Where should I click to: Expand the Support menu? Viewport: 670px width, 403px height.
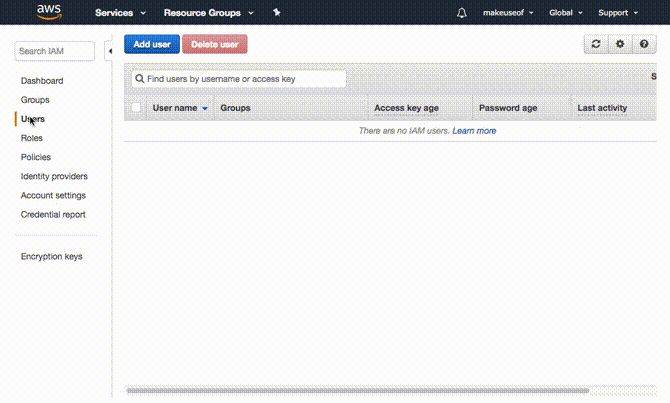click(x=617, y=13)
